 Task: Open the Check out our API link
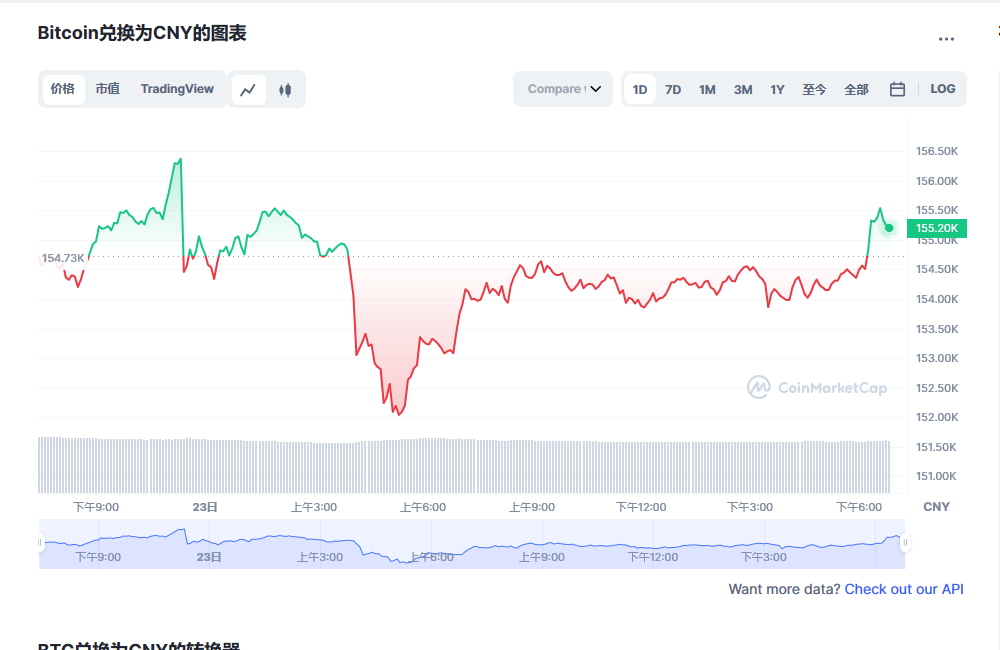coord(904,589)
